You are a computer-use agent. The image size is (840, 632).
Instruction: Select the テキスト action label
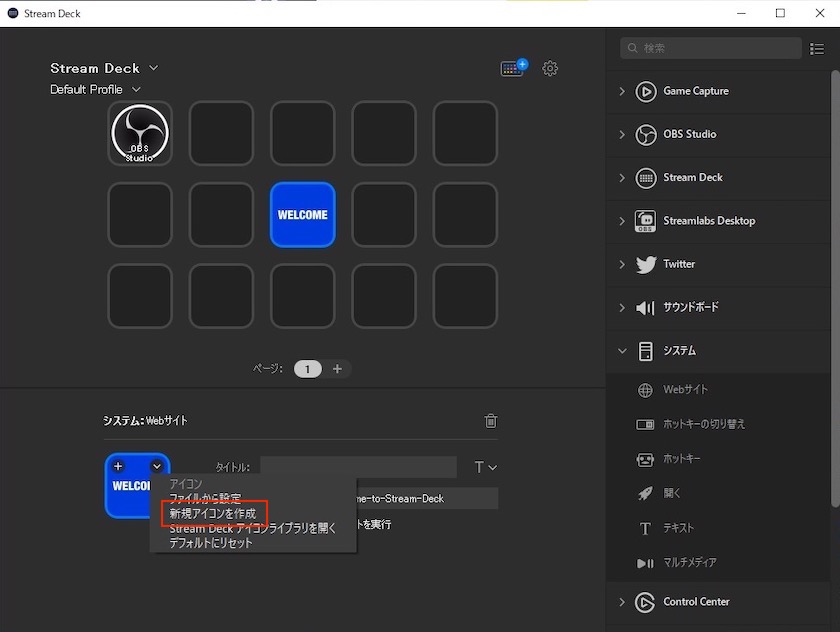(x=679, y=528)
